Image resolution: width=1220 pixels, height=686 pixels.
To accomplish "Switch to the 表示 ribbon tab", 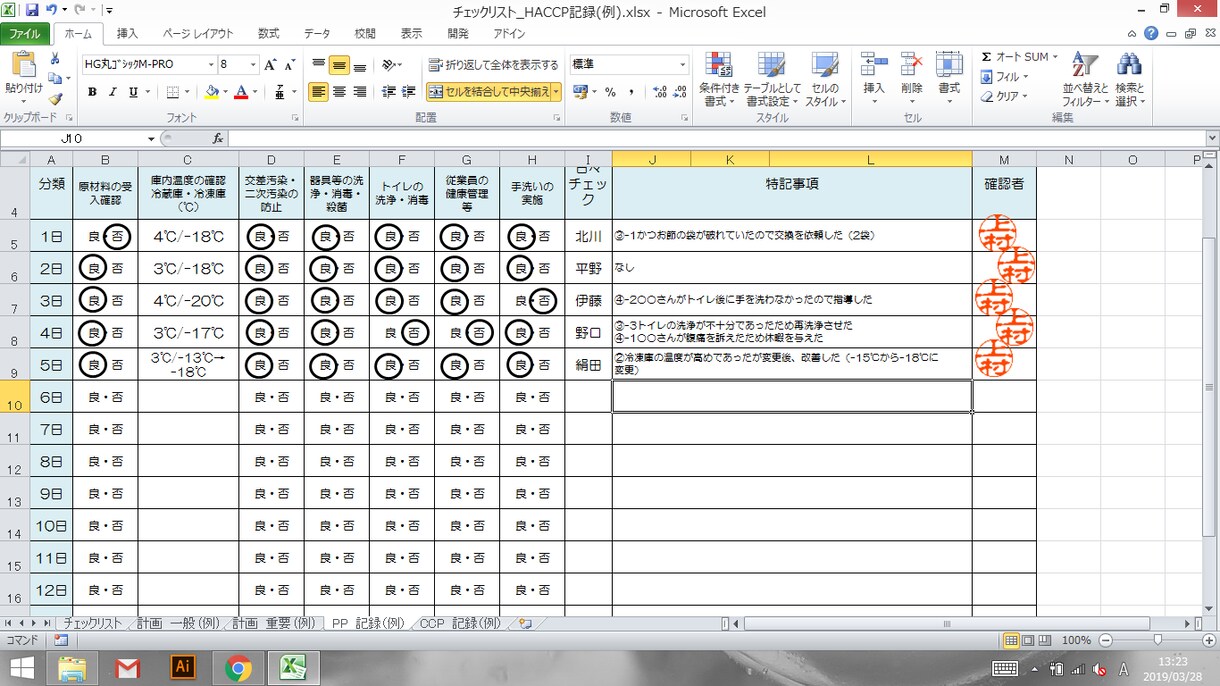I will [411, 33].
